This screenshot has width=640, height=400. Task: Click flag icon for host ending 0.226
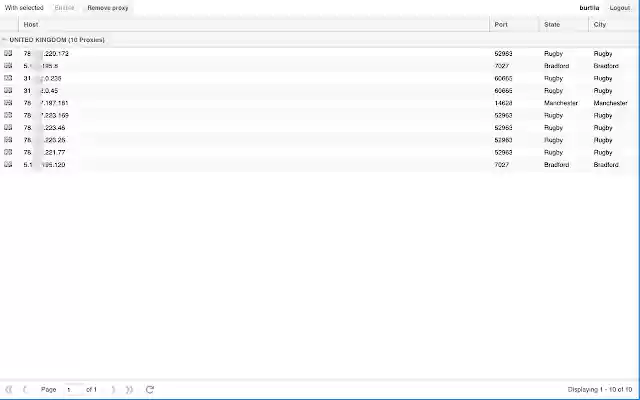tap(8, 78)
